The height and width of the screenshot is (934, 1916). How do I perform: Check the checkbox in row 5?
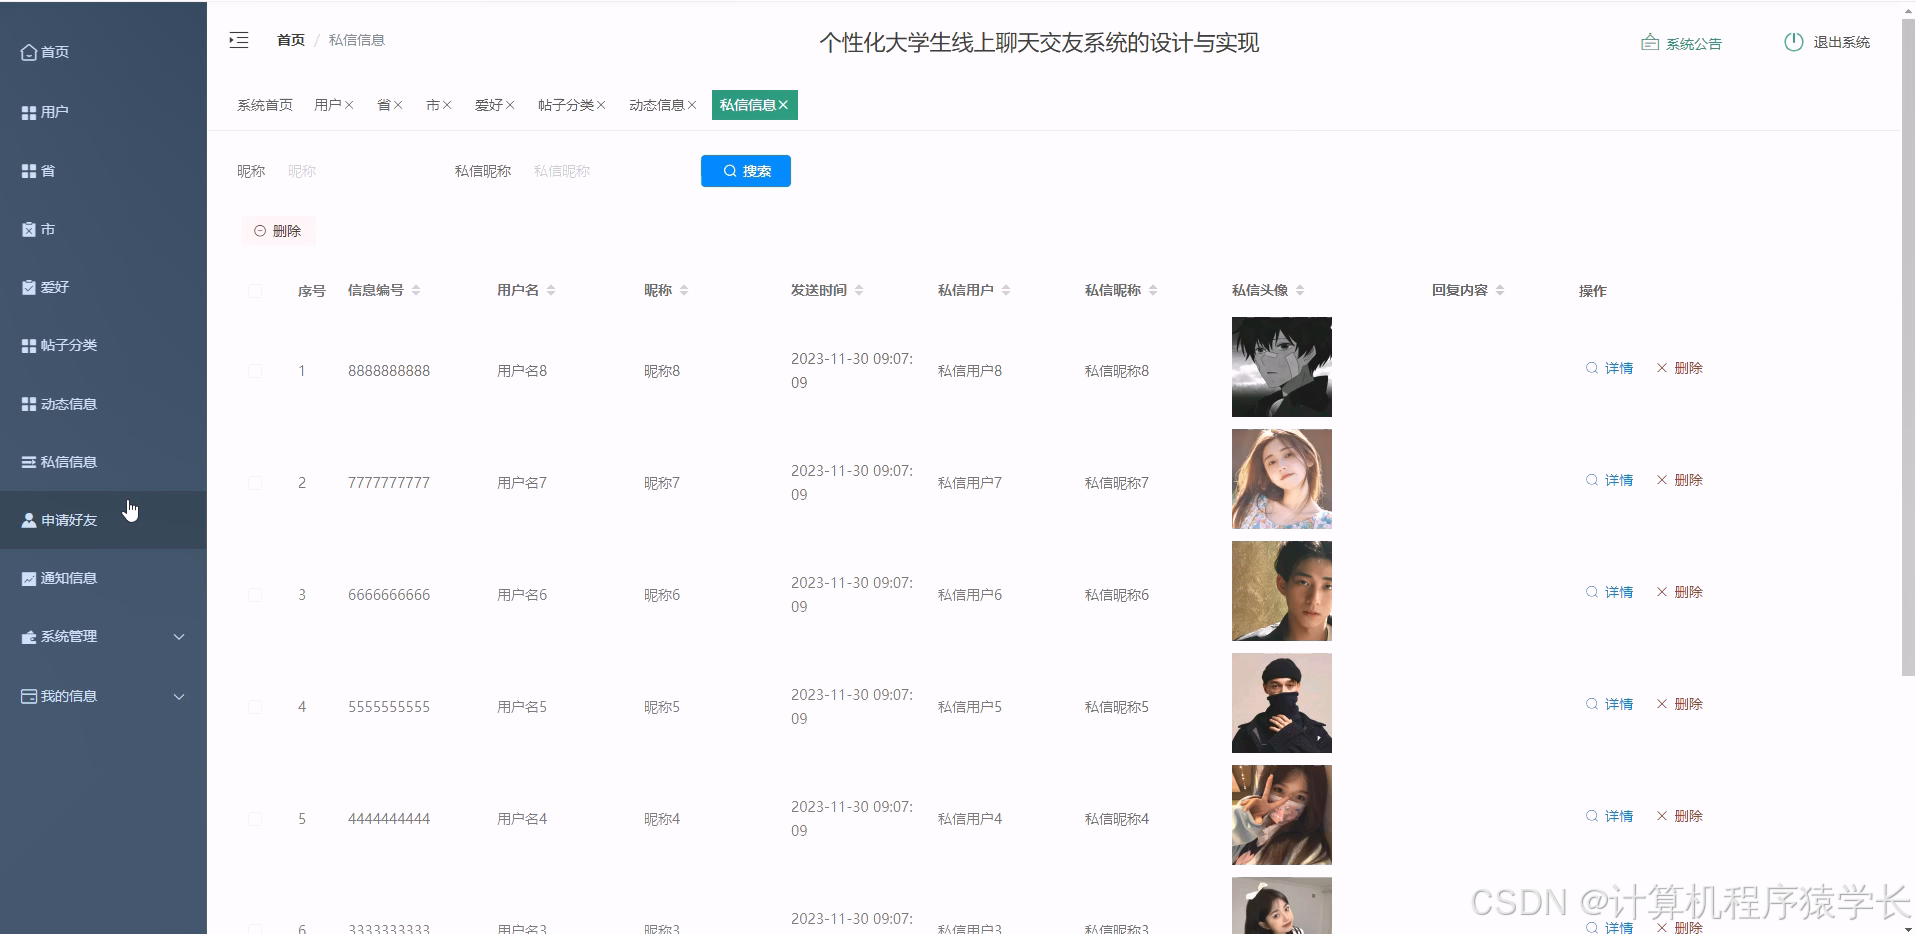255,819
